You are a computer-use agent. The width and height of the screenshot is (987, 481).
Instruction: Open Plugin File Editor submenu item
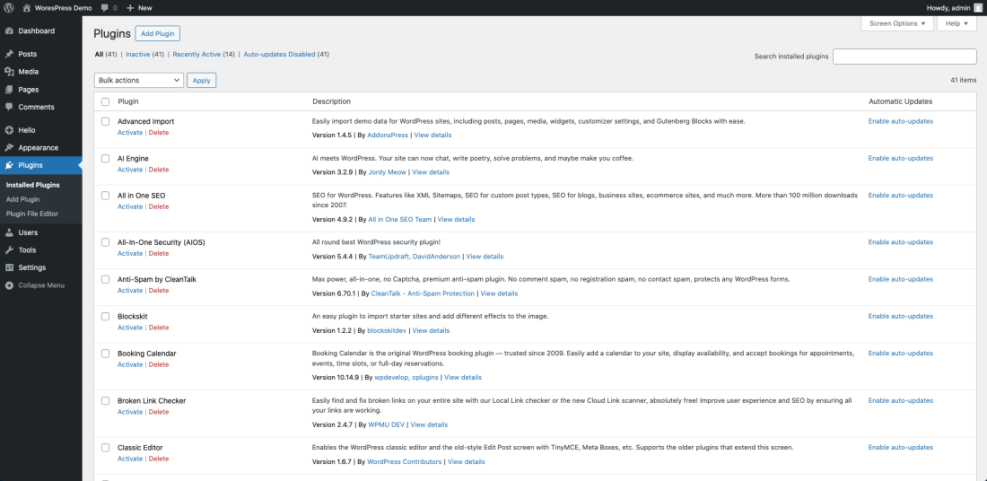tap(32, 214)
